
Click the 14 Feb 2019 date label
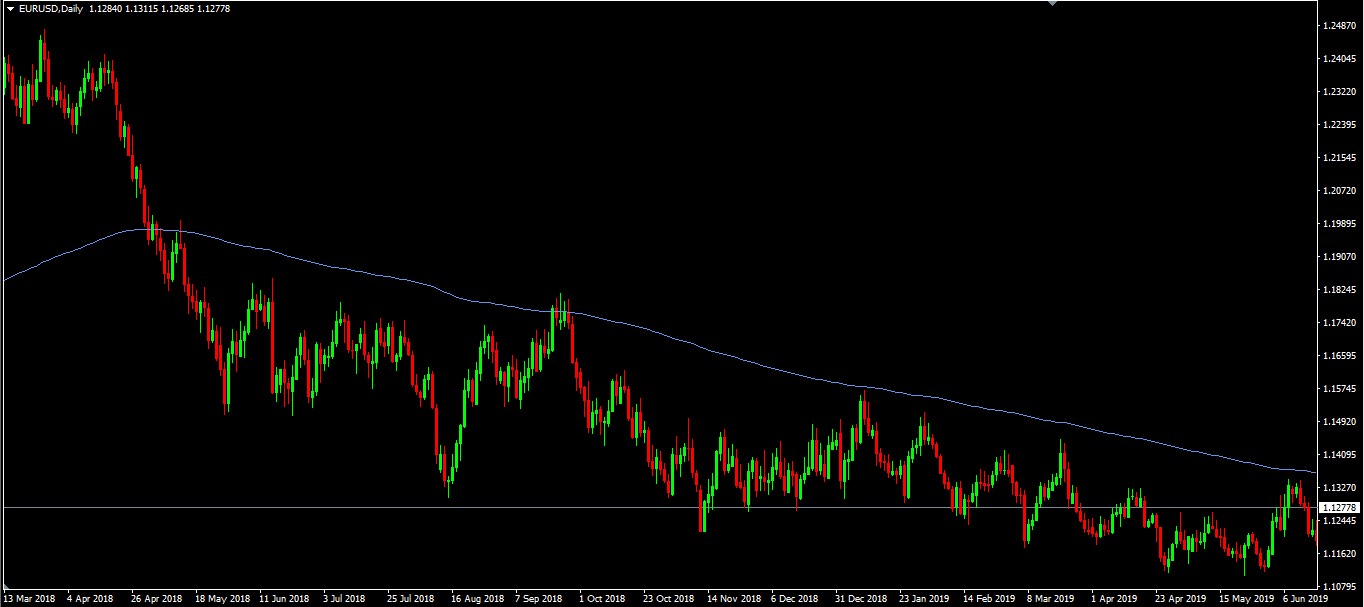pyautogui.click(x=989, y=599)
